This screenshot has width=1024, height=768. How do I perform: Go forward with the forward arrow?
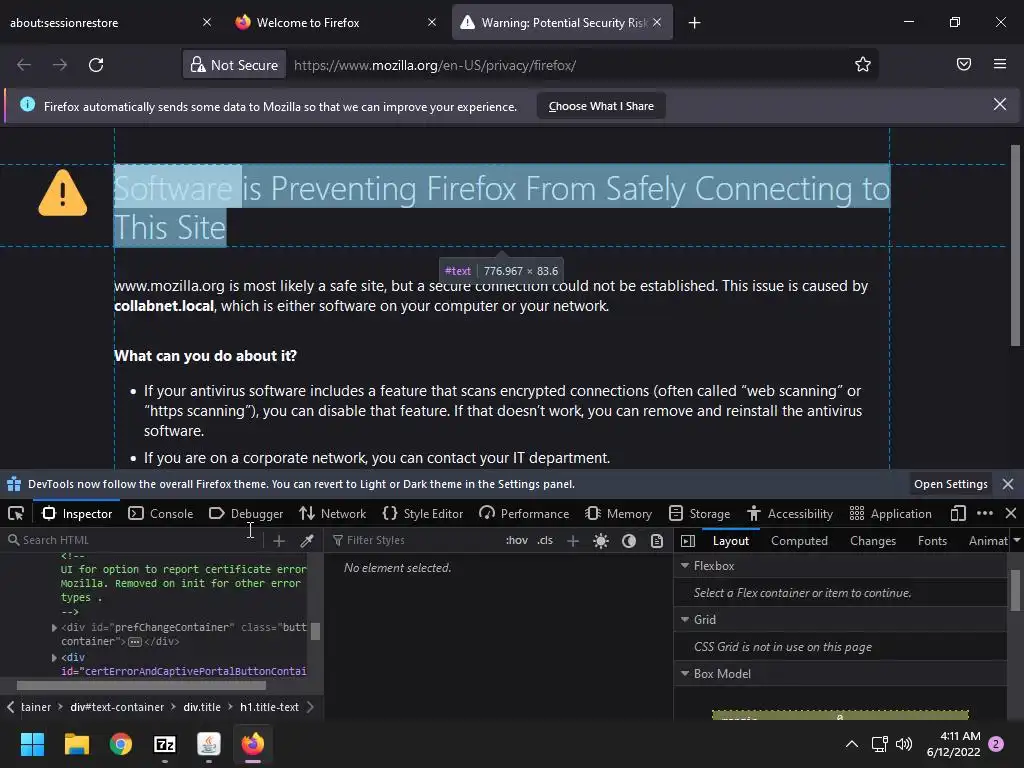(60, 65)
